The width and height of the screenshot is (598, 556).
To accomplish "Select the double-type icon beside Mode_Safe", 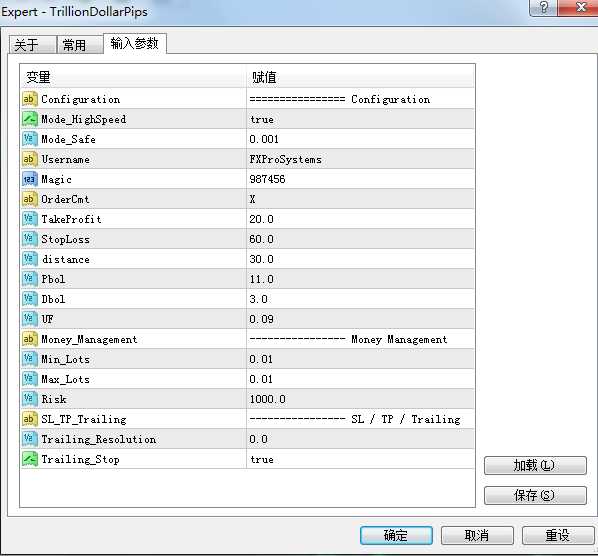I will (30, 139).
